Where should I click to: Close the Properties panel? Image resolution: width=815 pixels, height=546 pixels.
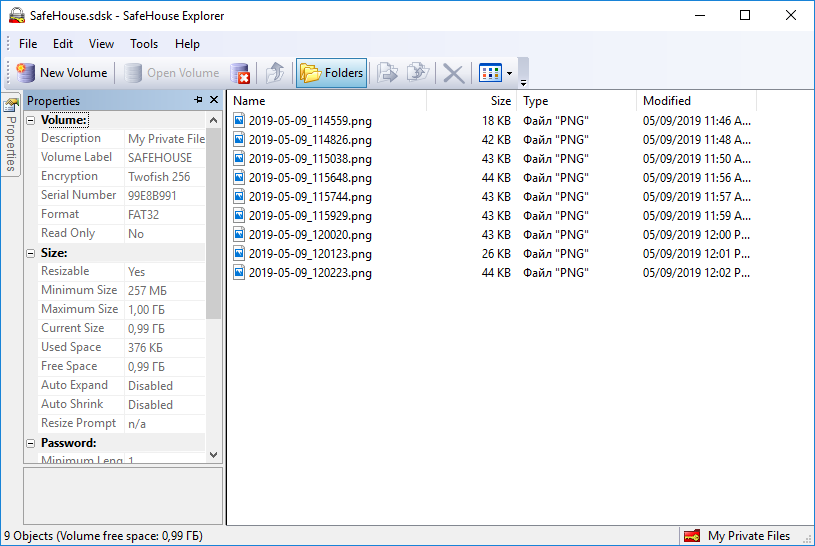pos(214,100)
